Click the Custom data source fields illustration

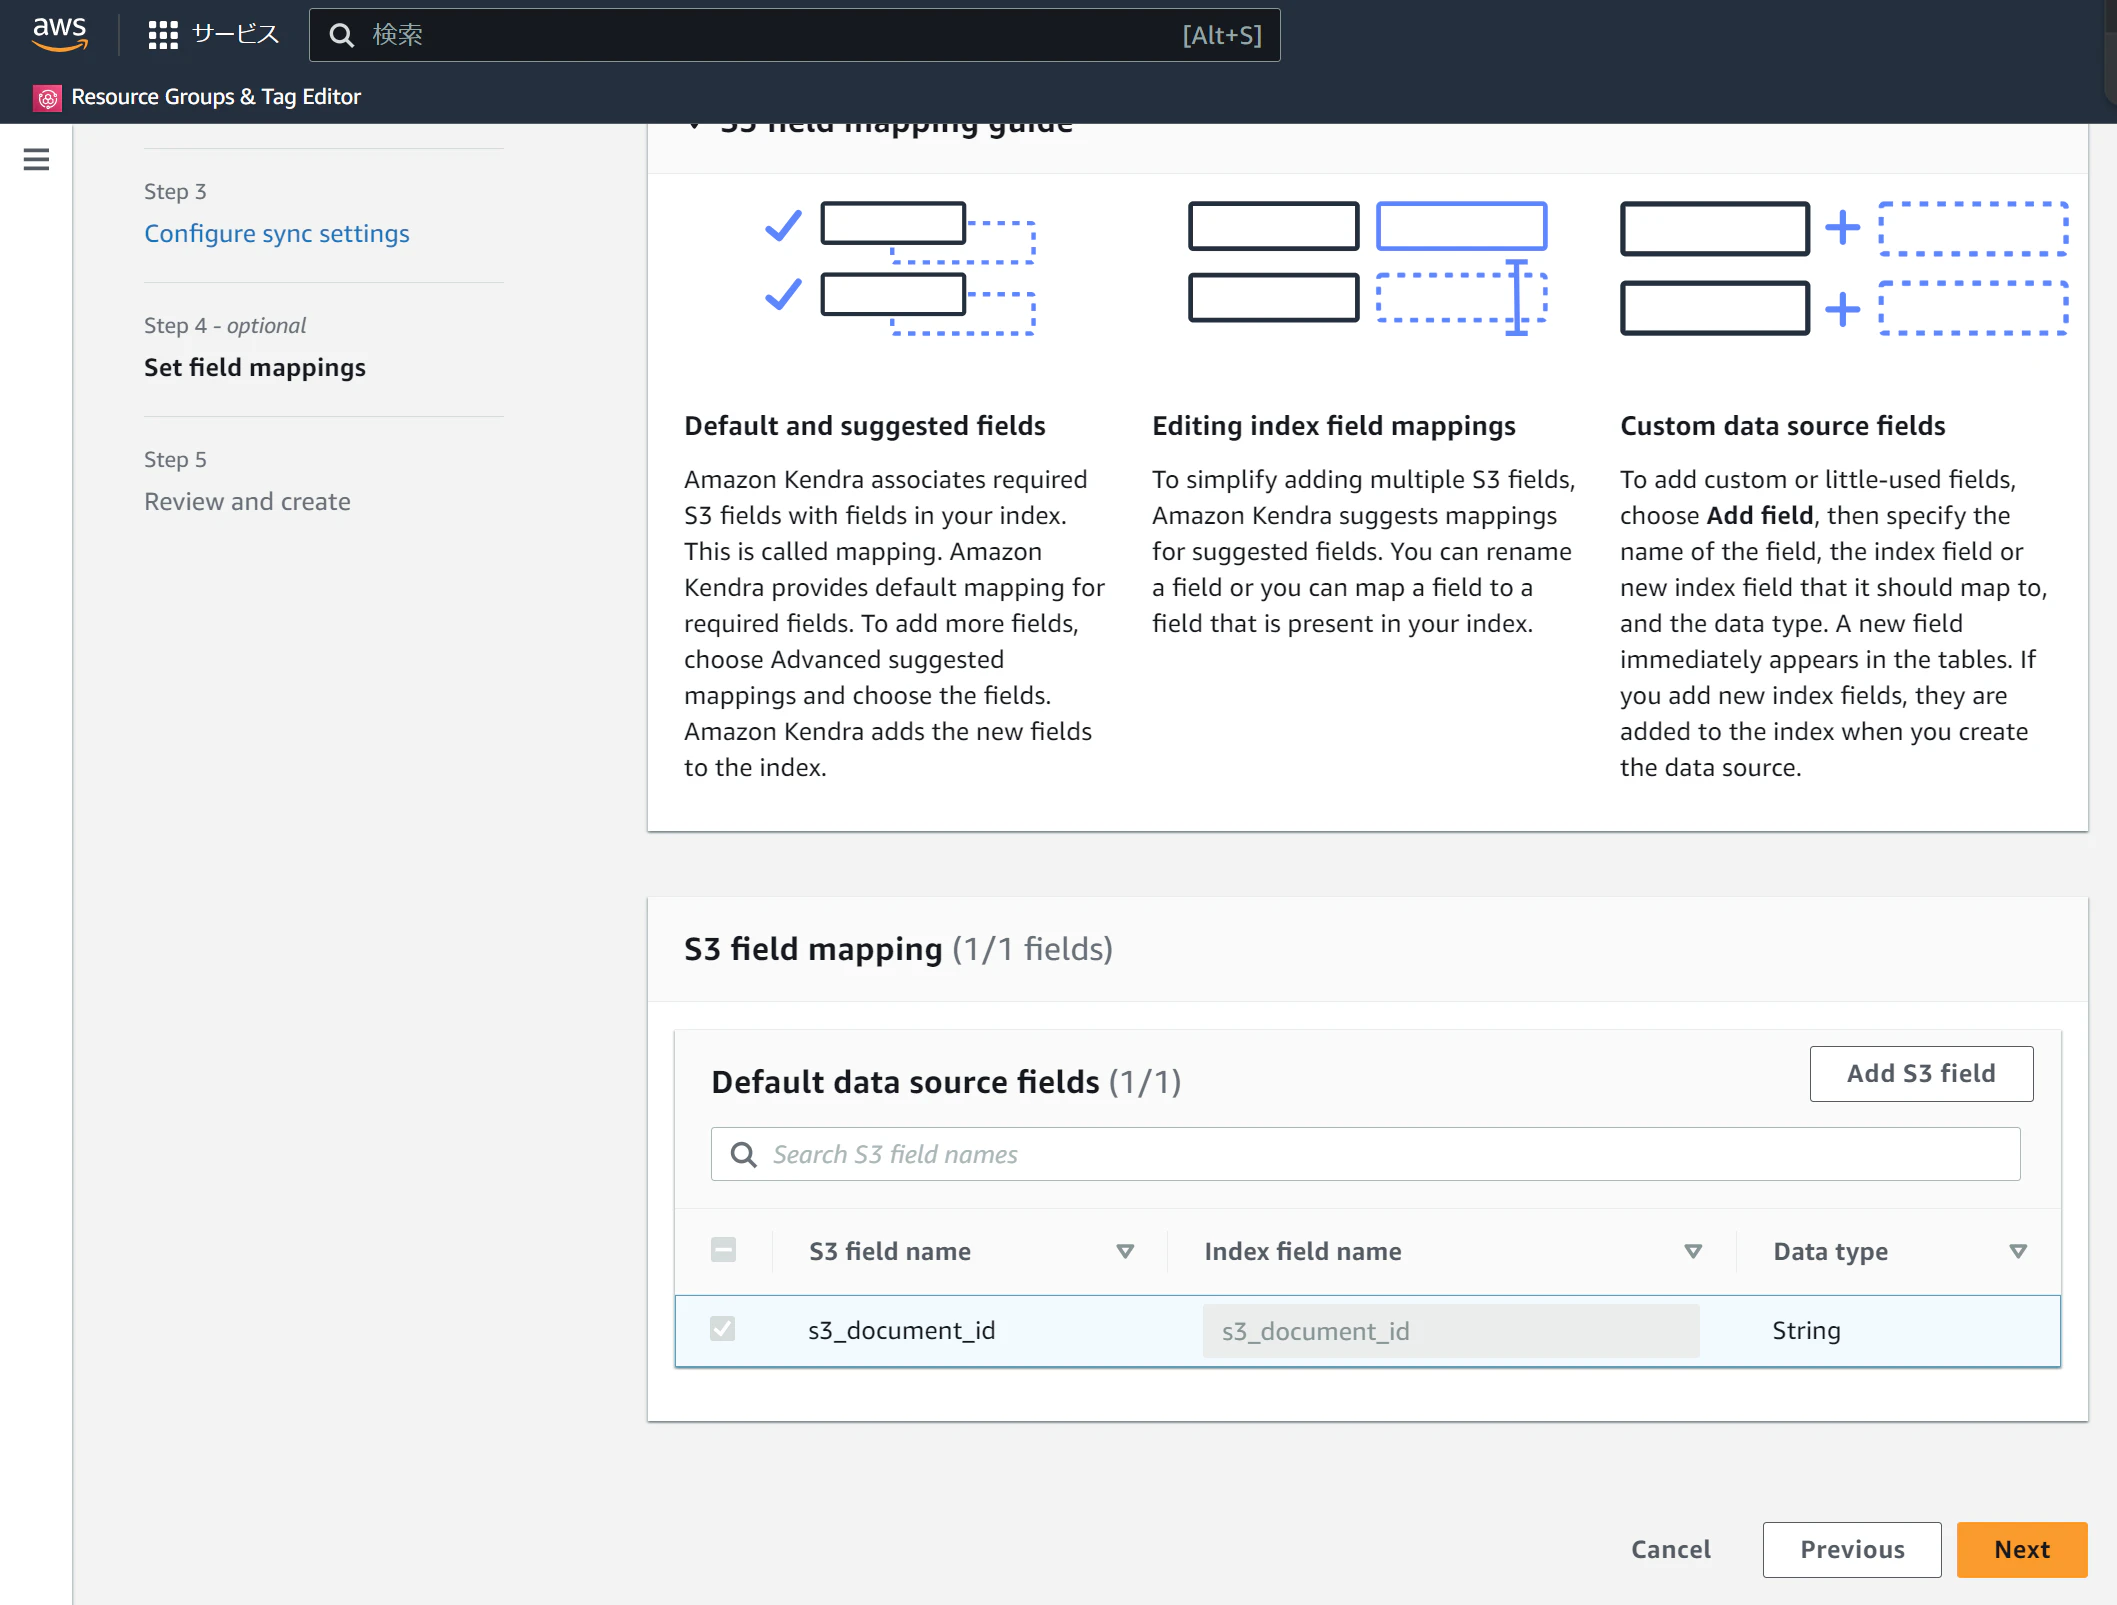click(1843, 268)
